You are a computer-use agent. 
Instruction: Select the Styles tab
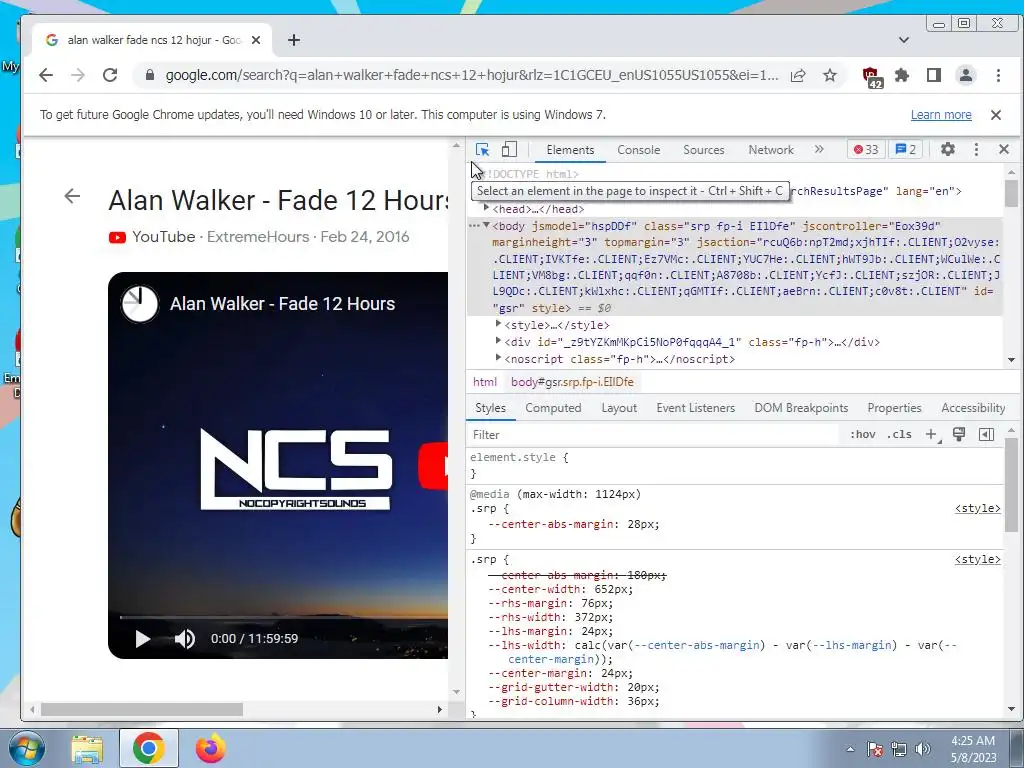pyautogui.click(x=490, y=408)
